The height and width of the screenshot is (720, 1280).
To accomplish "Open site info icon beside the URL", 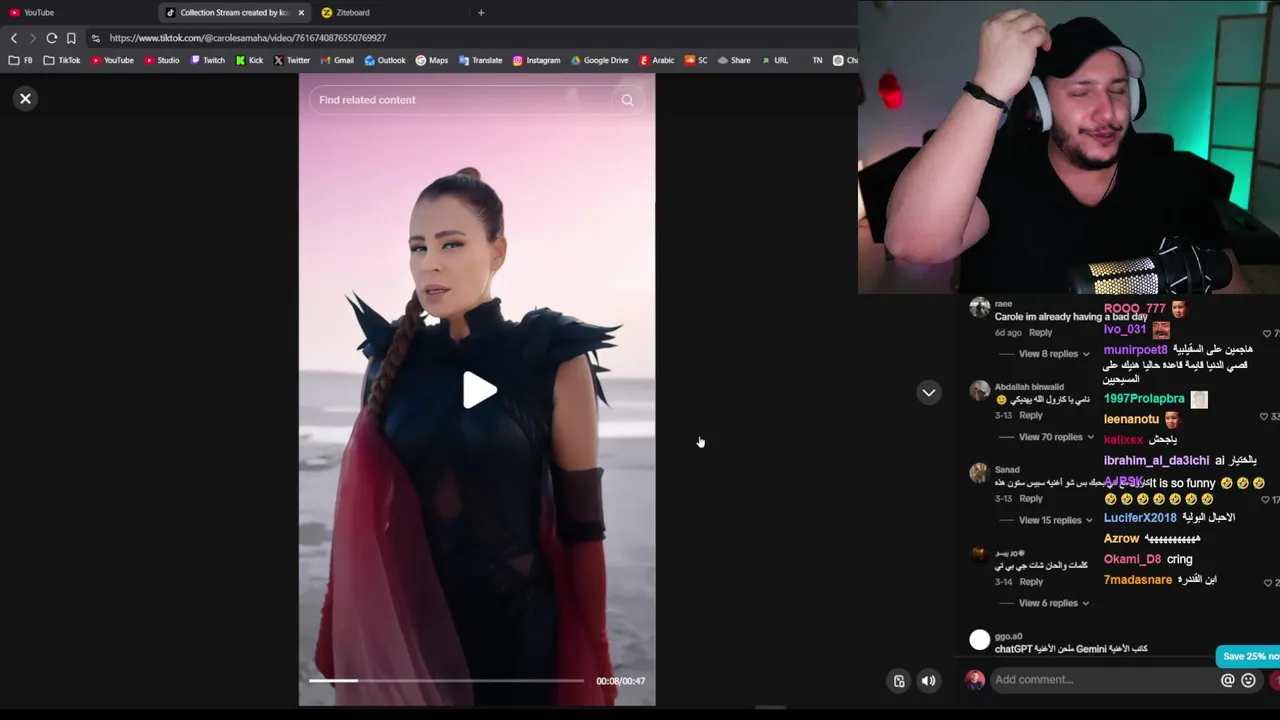I will click(x=95, y=38).
